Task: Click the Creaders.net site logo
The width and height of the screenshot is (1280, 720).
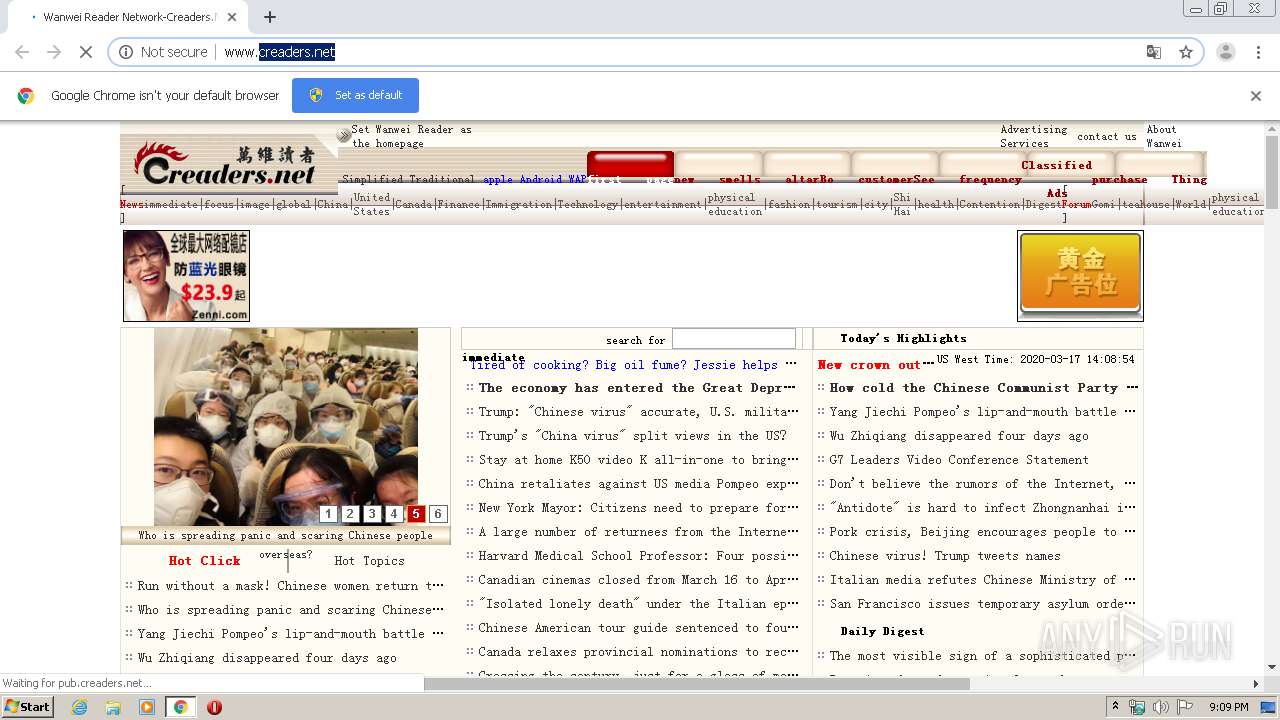Action: pos(225,166)
